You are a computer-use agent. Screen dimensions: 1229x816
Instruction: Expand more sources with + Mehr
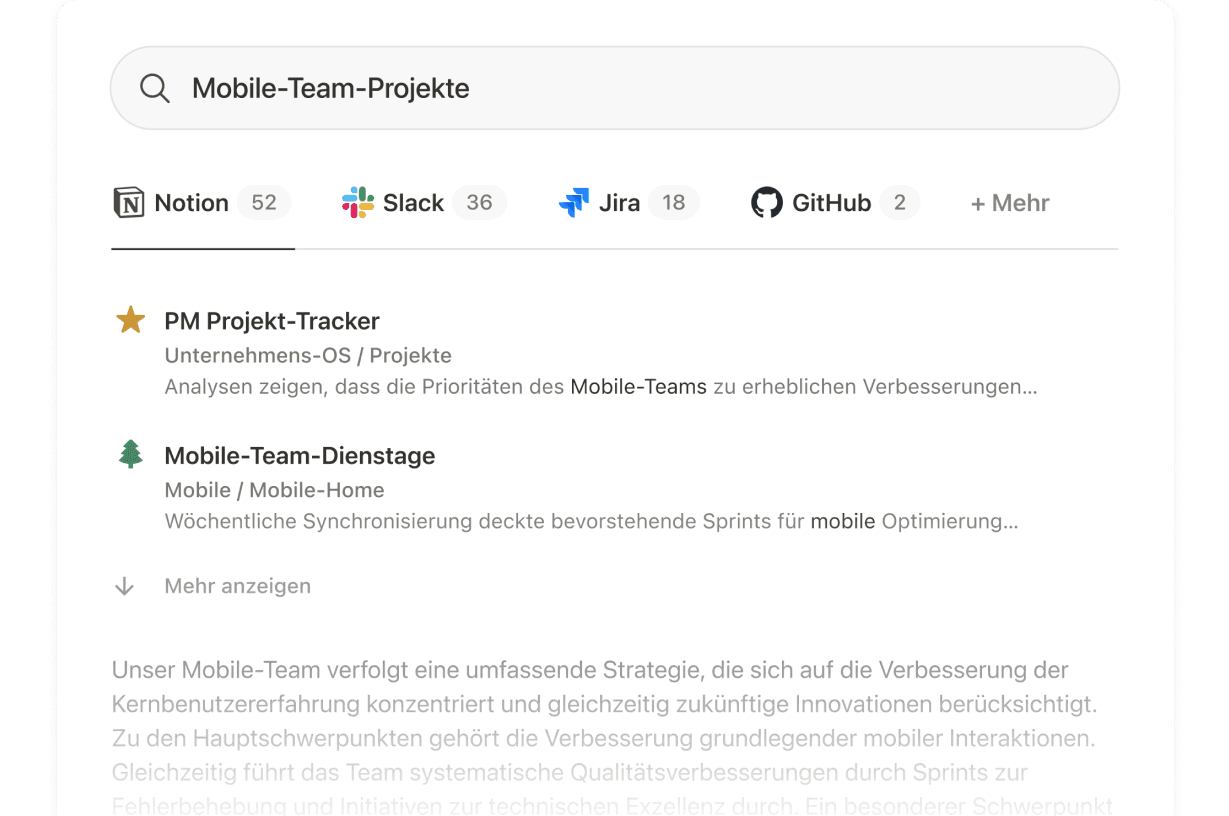coord(1010,203)
